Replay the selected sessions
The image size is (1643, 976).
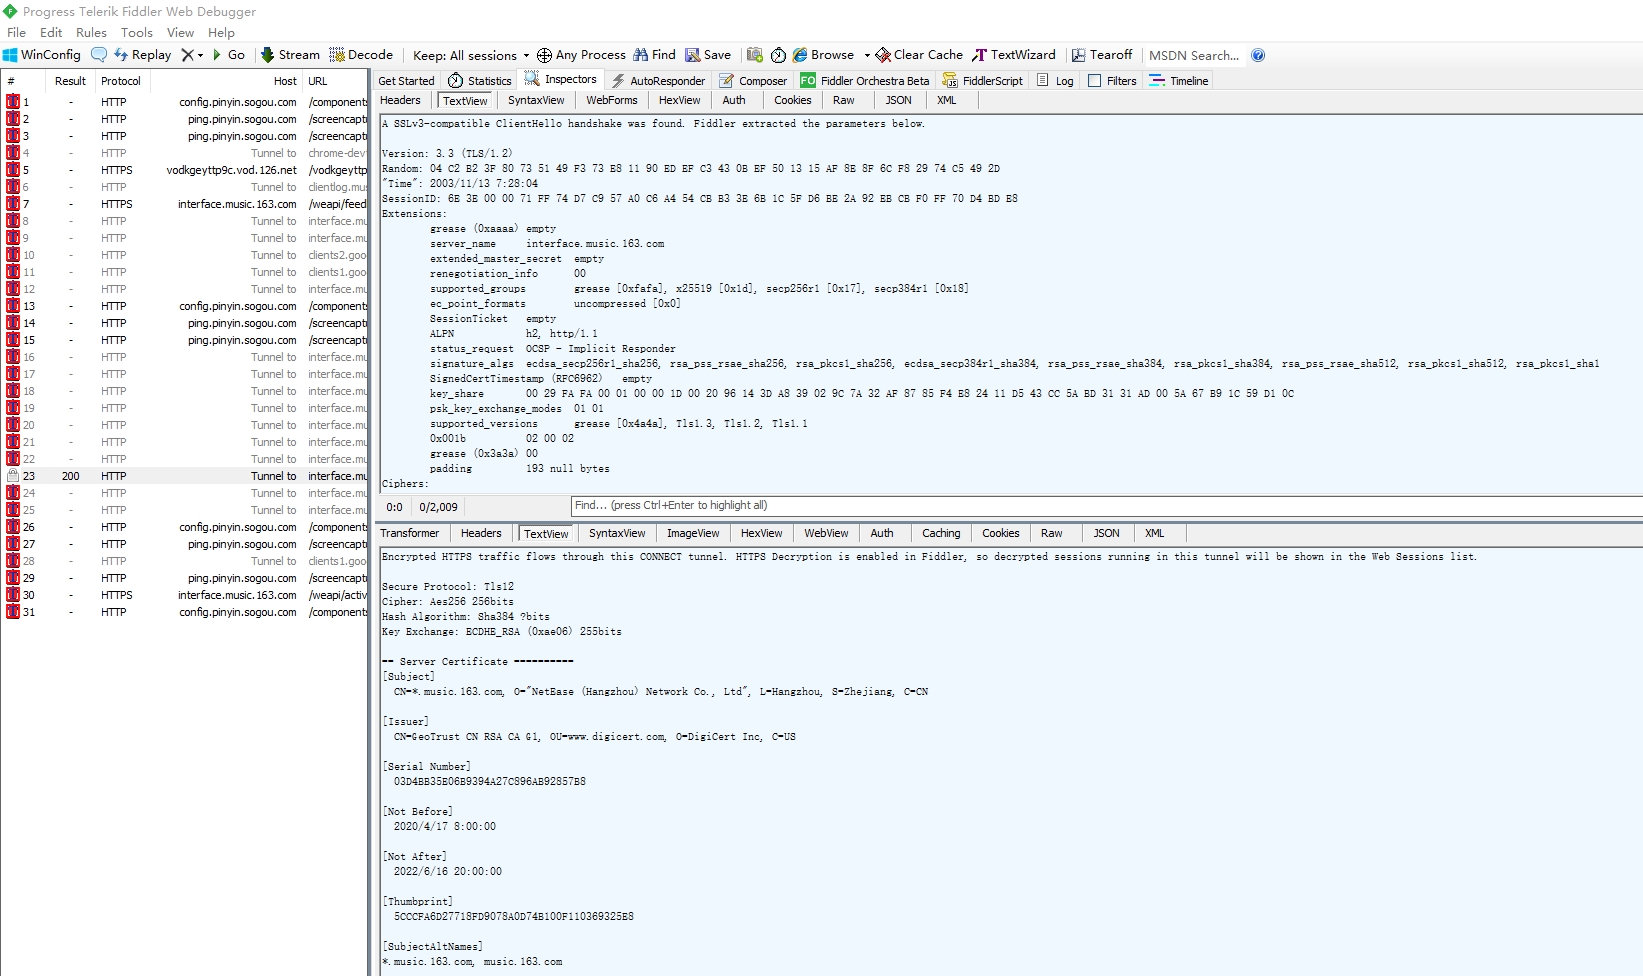click(142, 55)
